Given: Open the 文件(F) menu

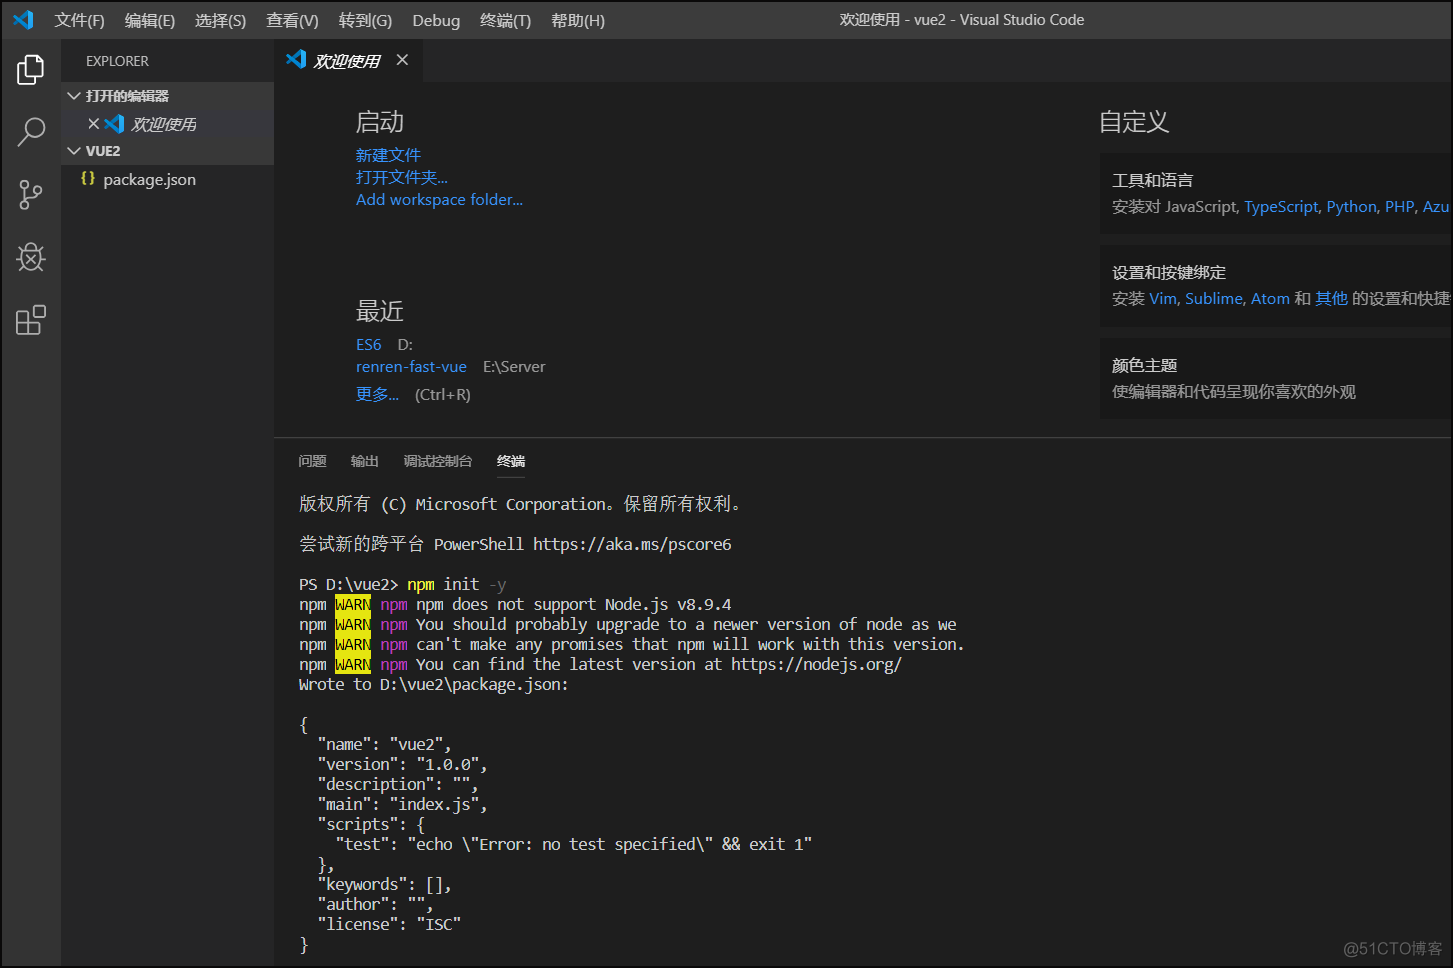Looking at the screenshot, I should click(79, 20).
